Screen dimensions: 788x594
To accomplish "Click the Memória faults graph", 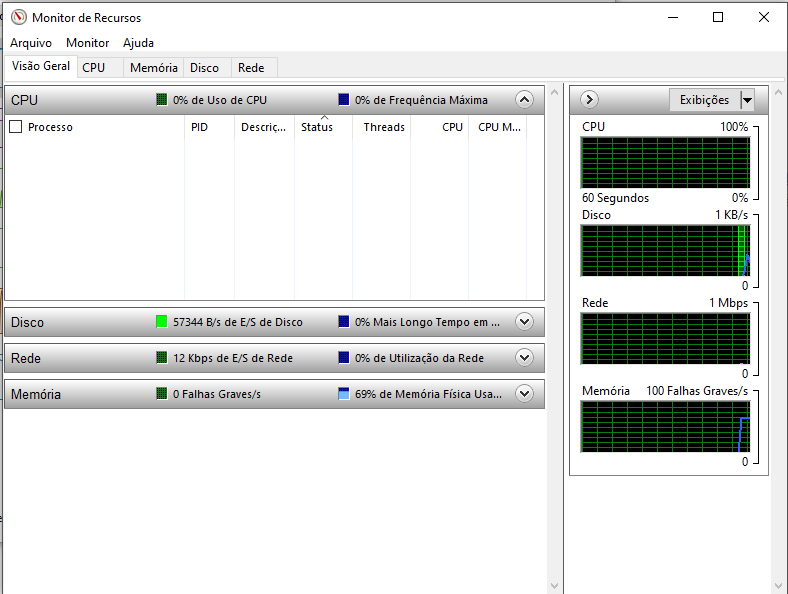I will (665, 426).
